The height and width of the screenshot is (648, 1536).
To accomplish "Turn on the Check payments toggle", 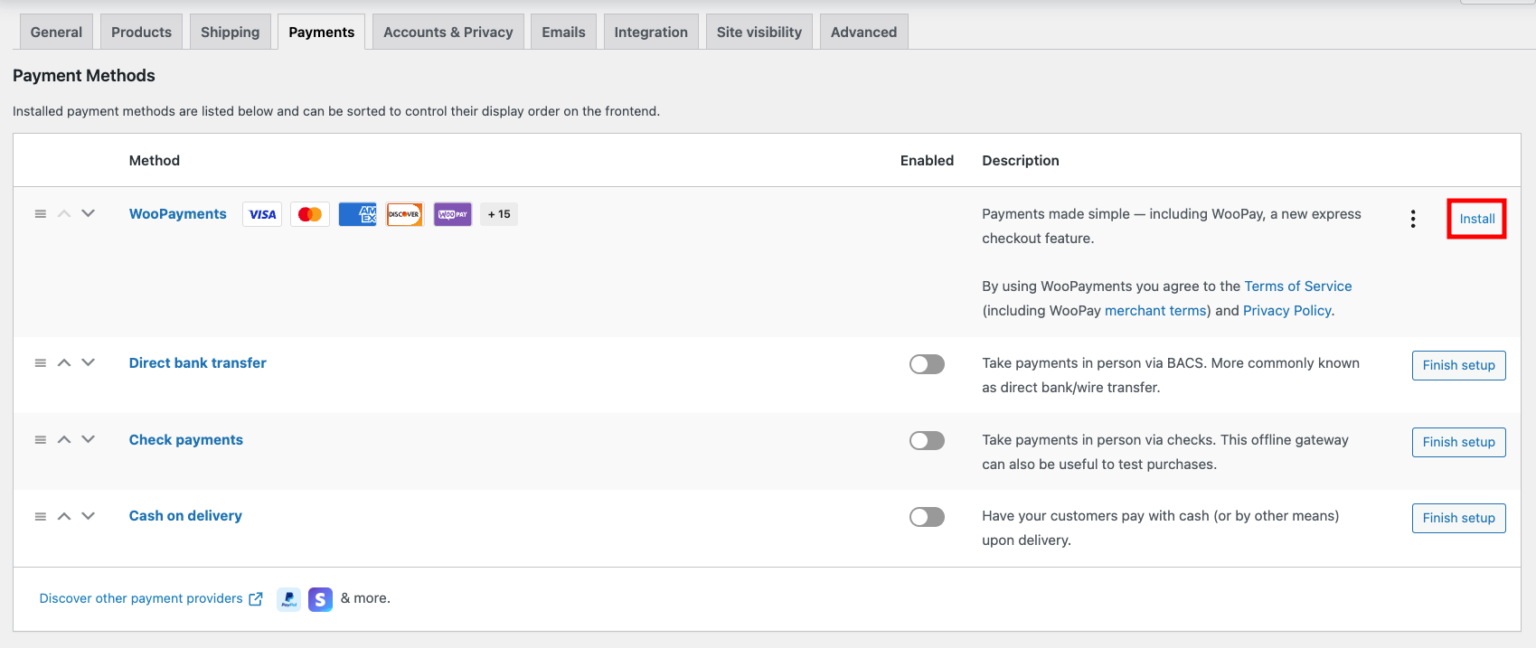I will [926, 441].
